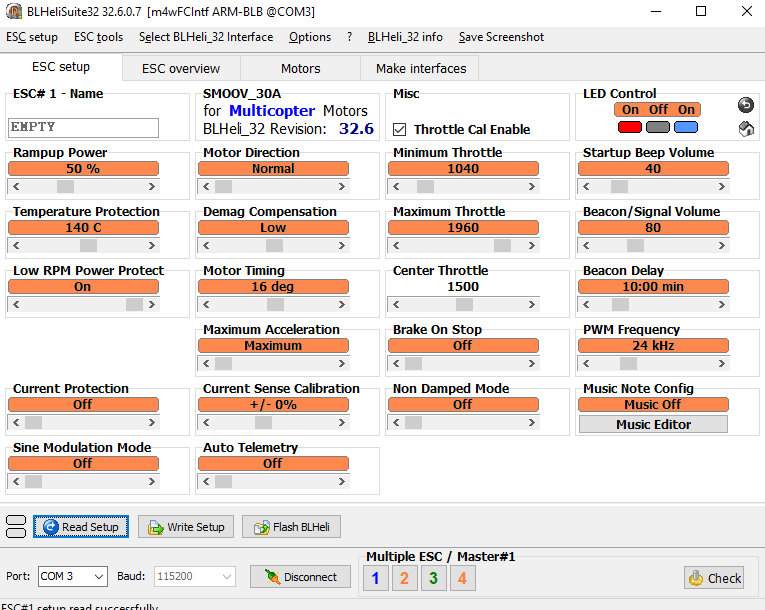The height and width of the screenshot is (610, 765).
Task: Open the ESC setup menu in menu bar
Action: click(x=32, y=37)
